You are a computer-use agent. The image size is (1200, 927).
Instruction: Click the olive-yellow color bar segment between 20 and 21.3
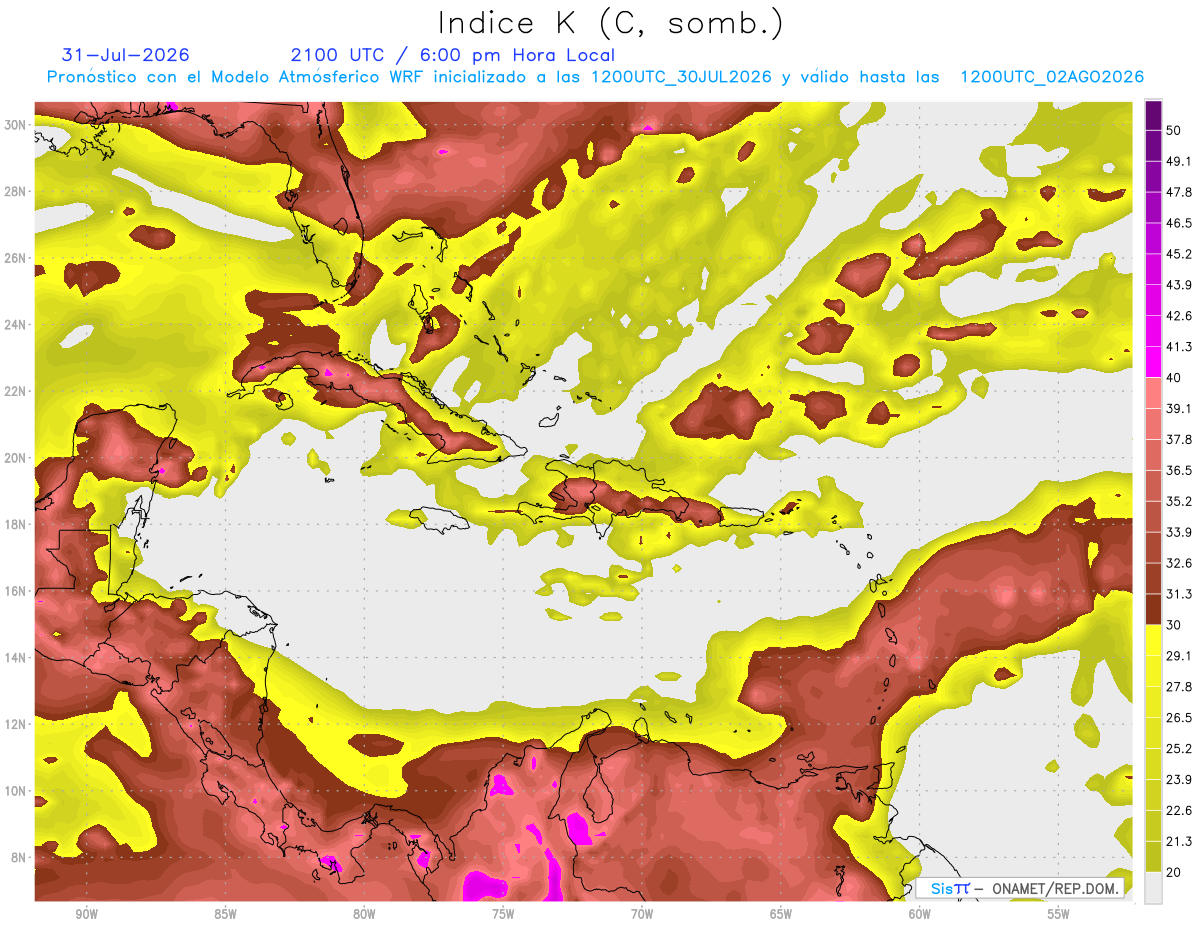1153,857
